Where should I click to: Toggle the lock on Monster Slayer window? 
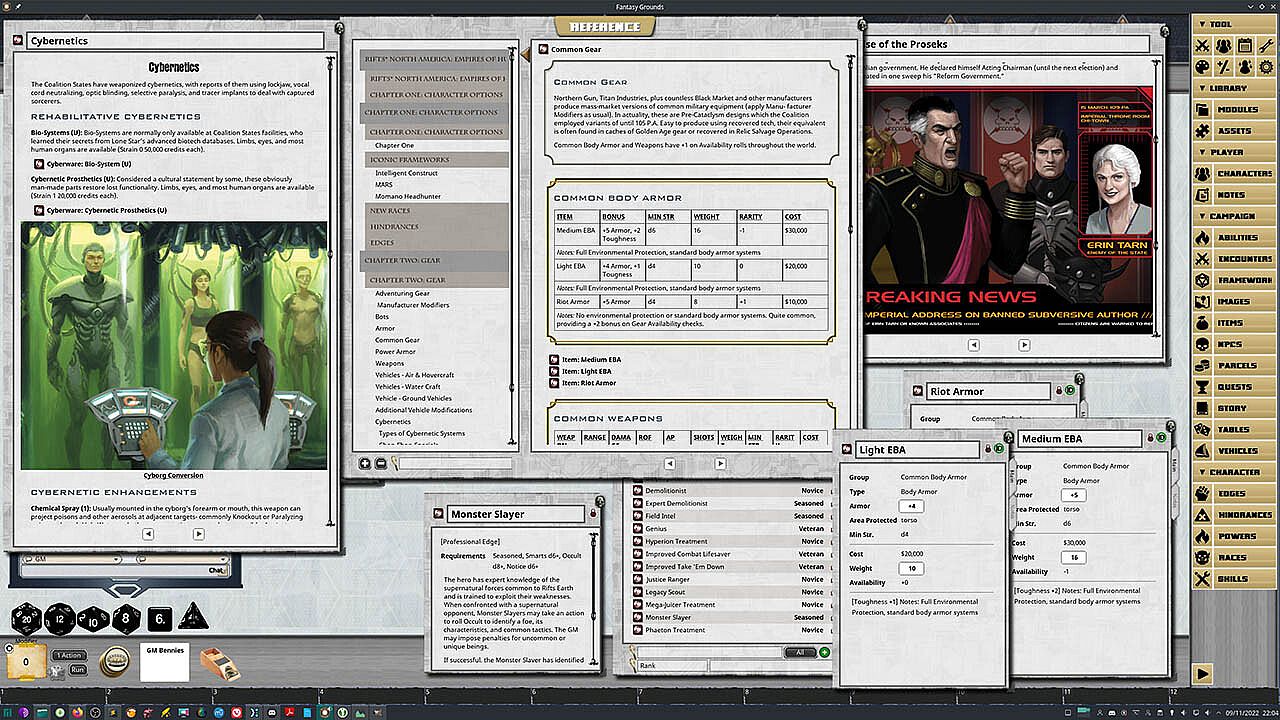pos(593,513)
